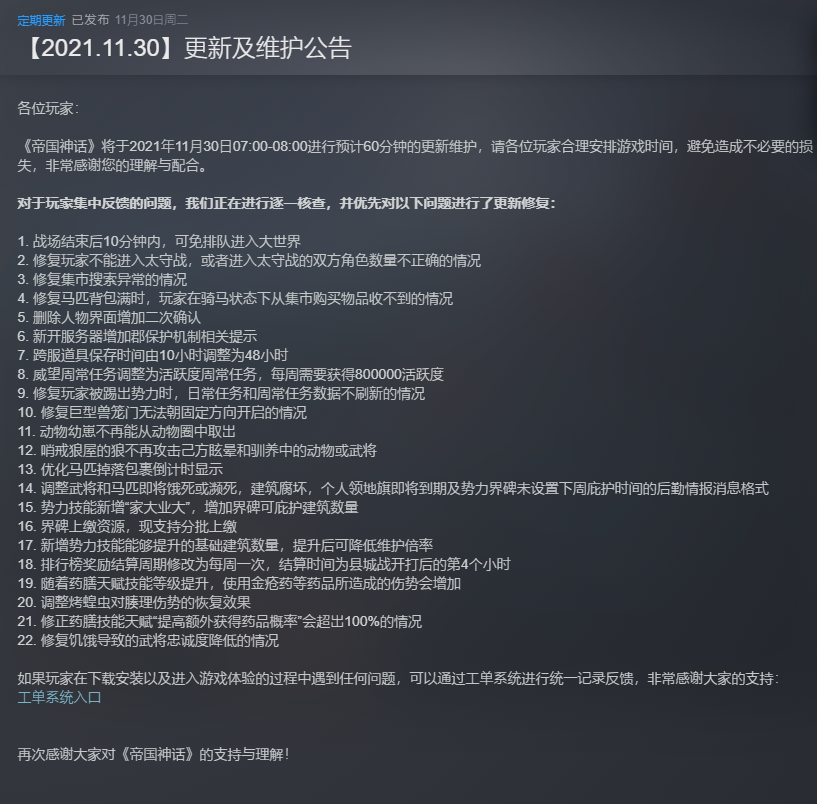
Task: Click item 16 界碑上缴资源 line
Action: pyautogui.click(x=127, y=526)
